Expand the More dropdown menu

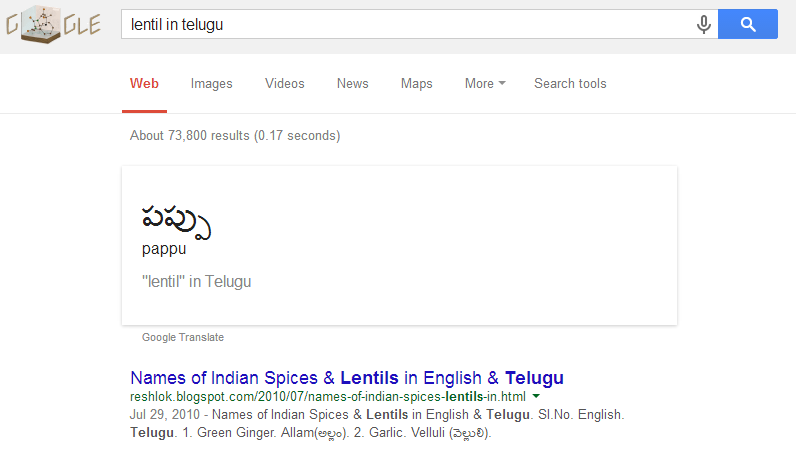[x=485, y=84]
